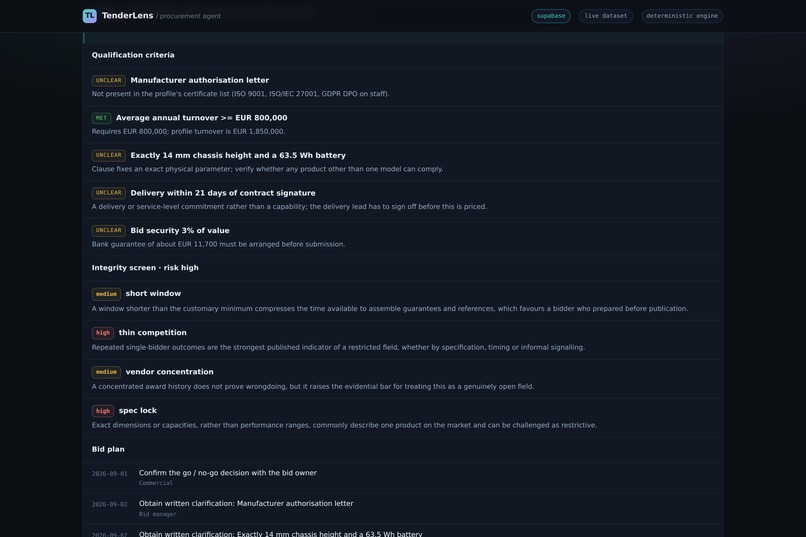Click UNCLEAR badge beside Bid security
Screen dimensions: 806x537
(108, 231)
